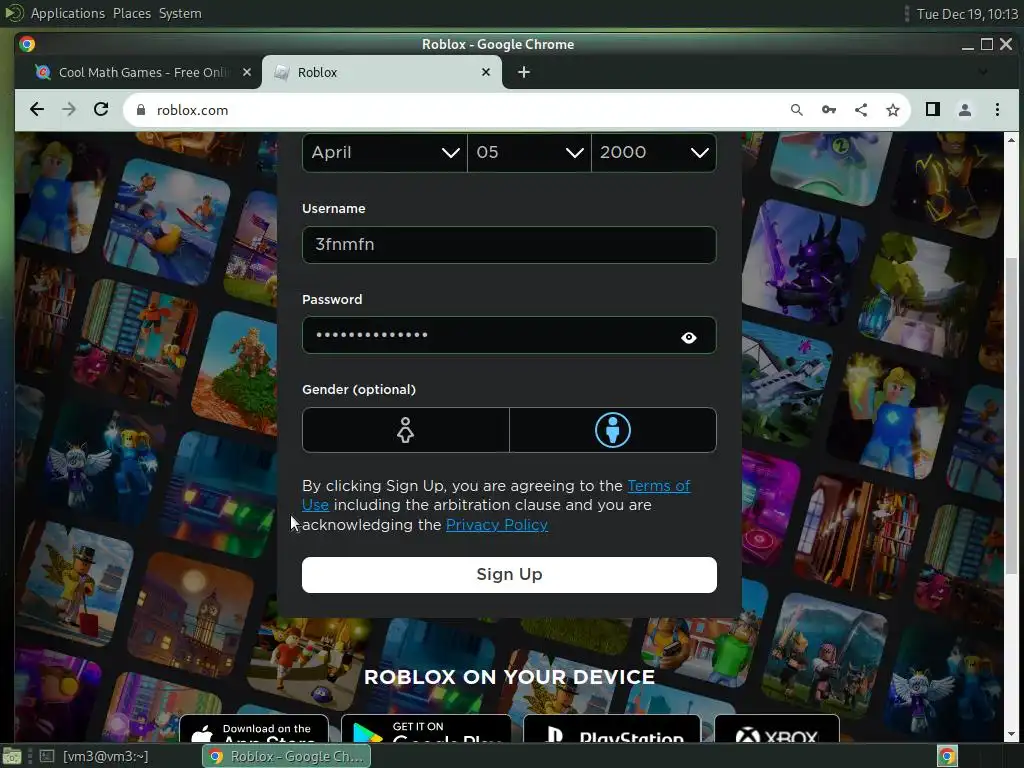
Task: Click the scrollbar down arrow
Action: pyautogui.click(x=1011, y=734)
